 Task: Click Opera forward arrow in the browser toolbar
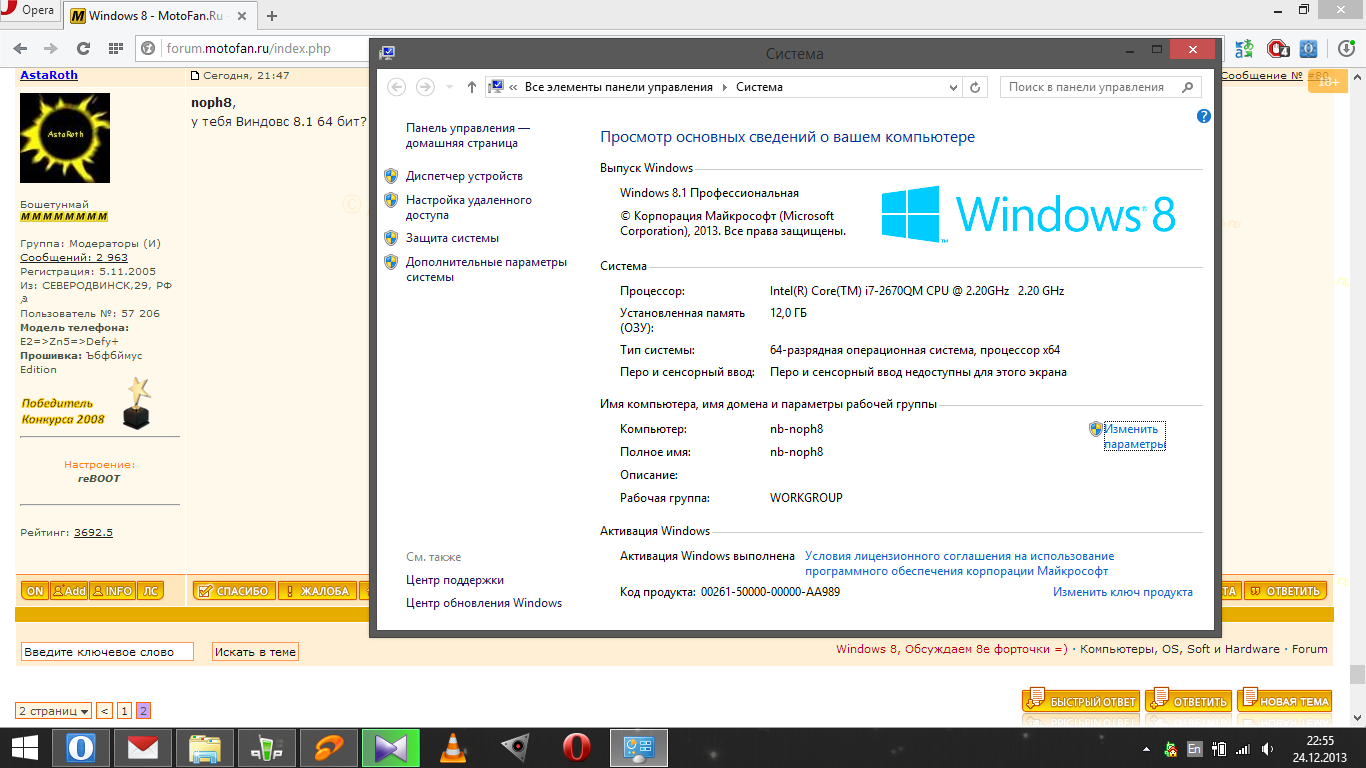[50, 48]
